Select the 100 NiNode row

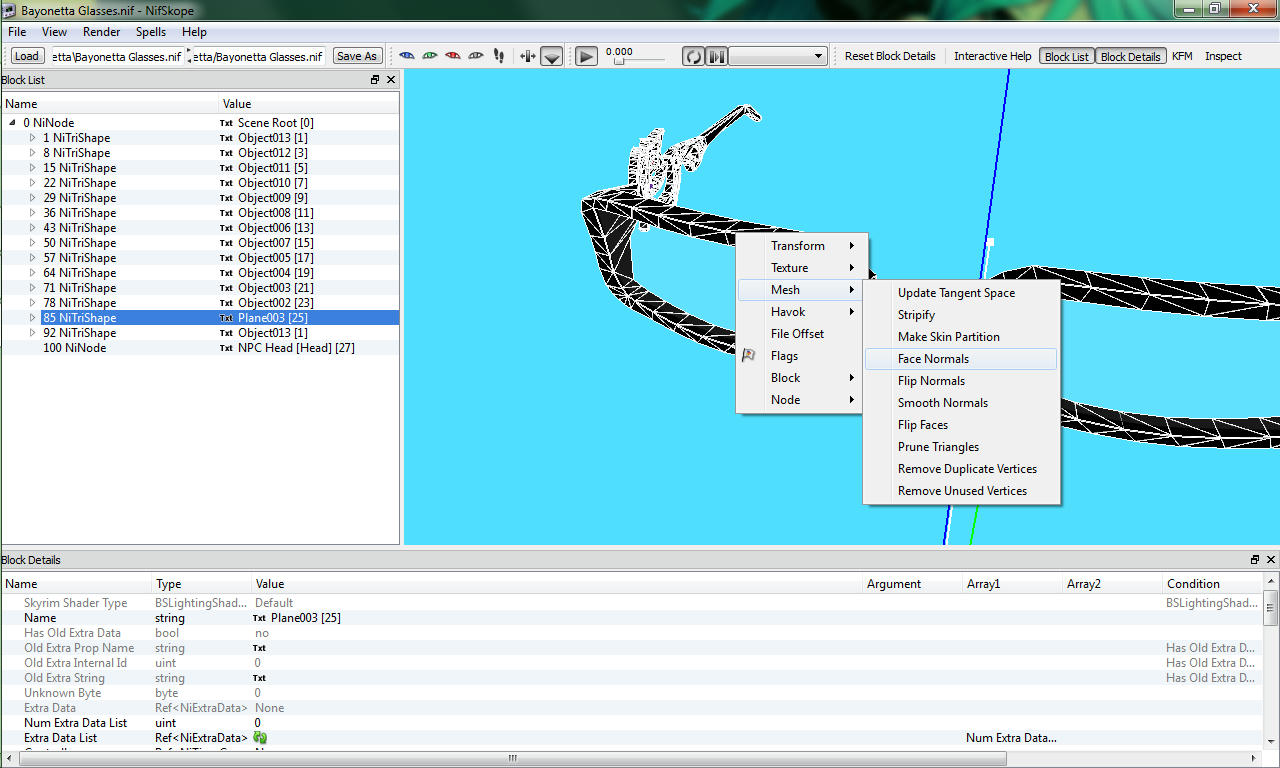coord(200,348)
